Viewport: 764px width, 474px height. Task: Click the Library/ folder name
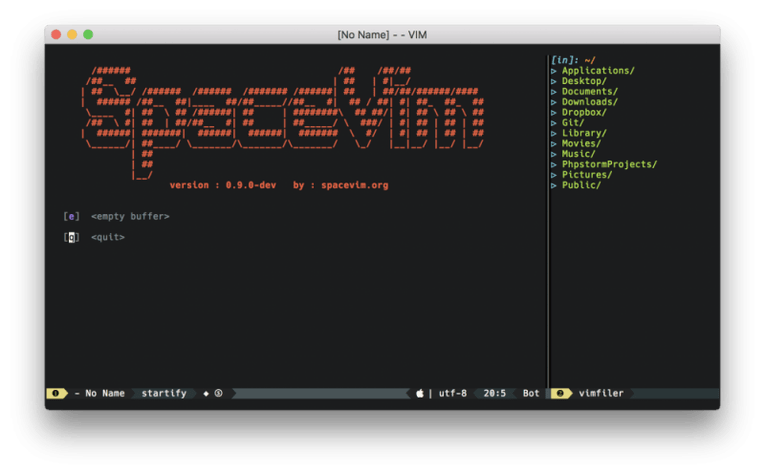[584, 133]
